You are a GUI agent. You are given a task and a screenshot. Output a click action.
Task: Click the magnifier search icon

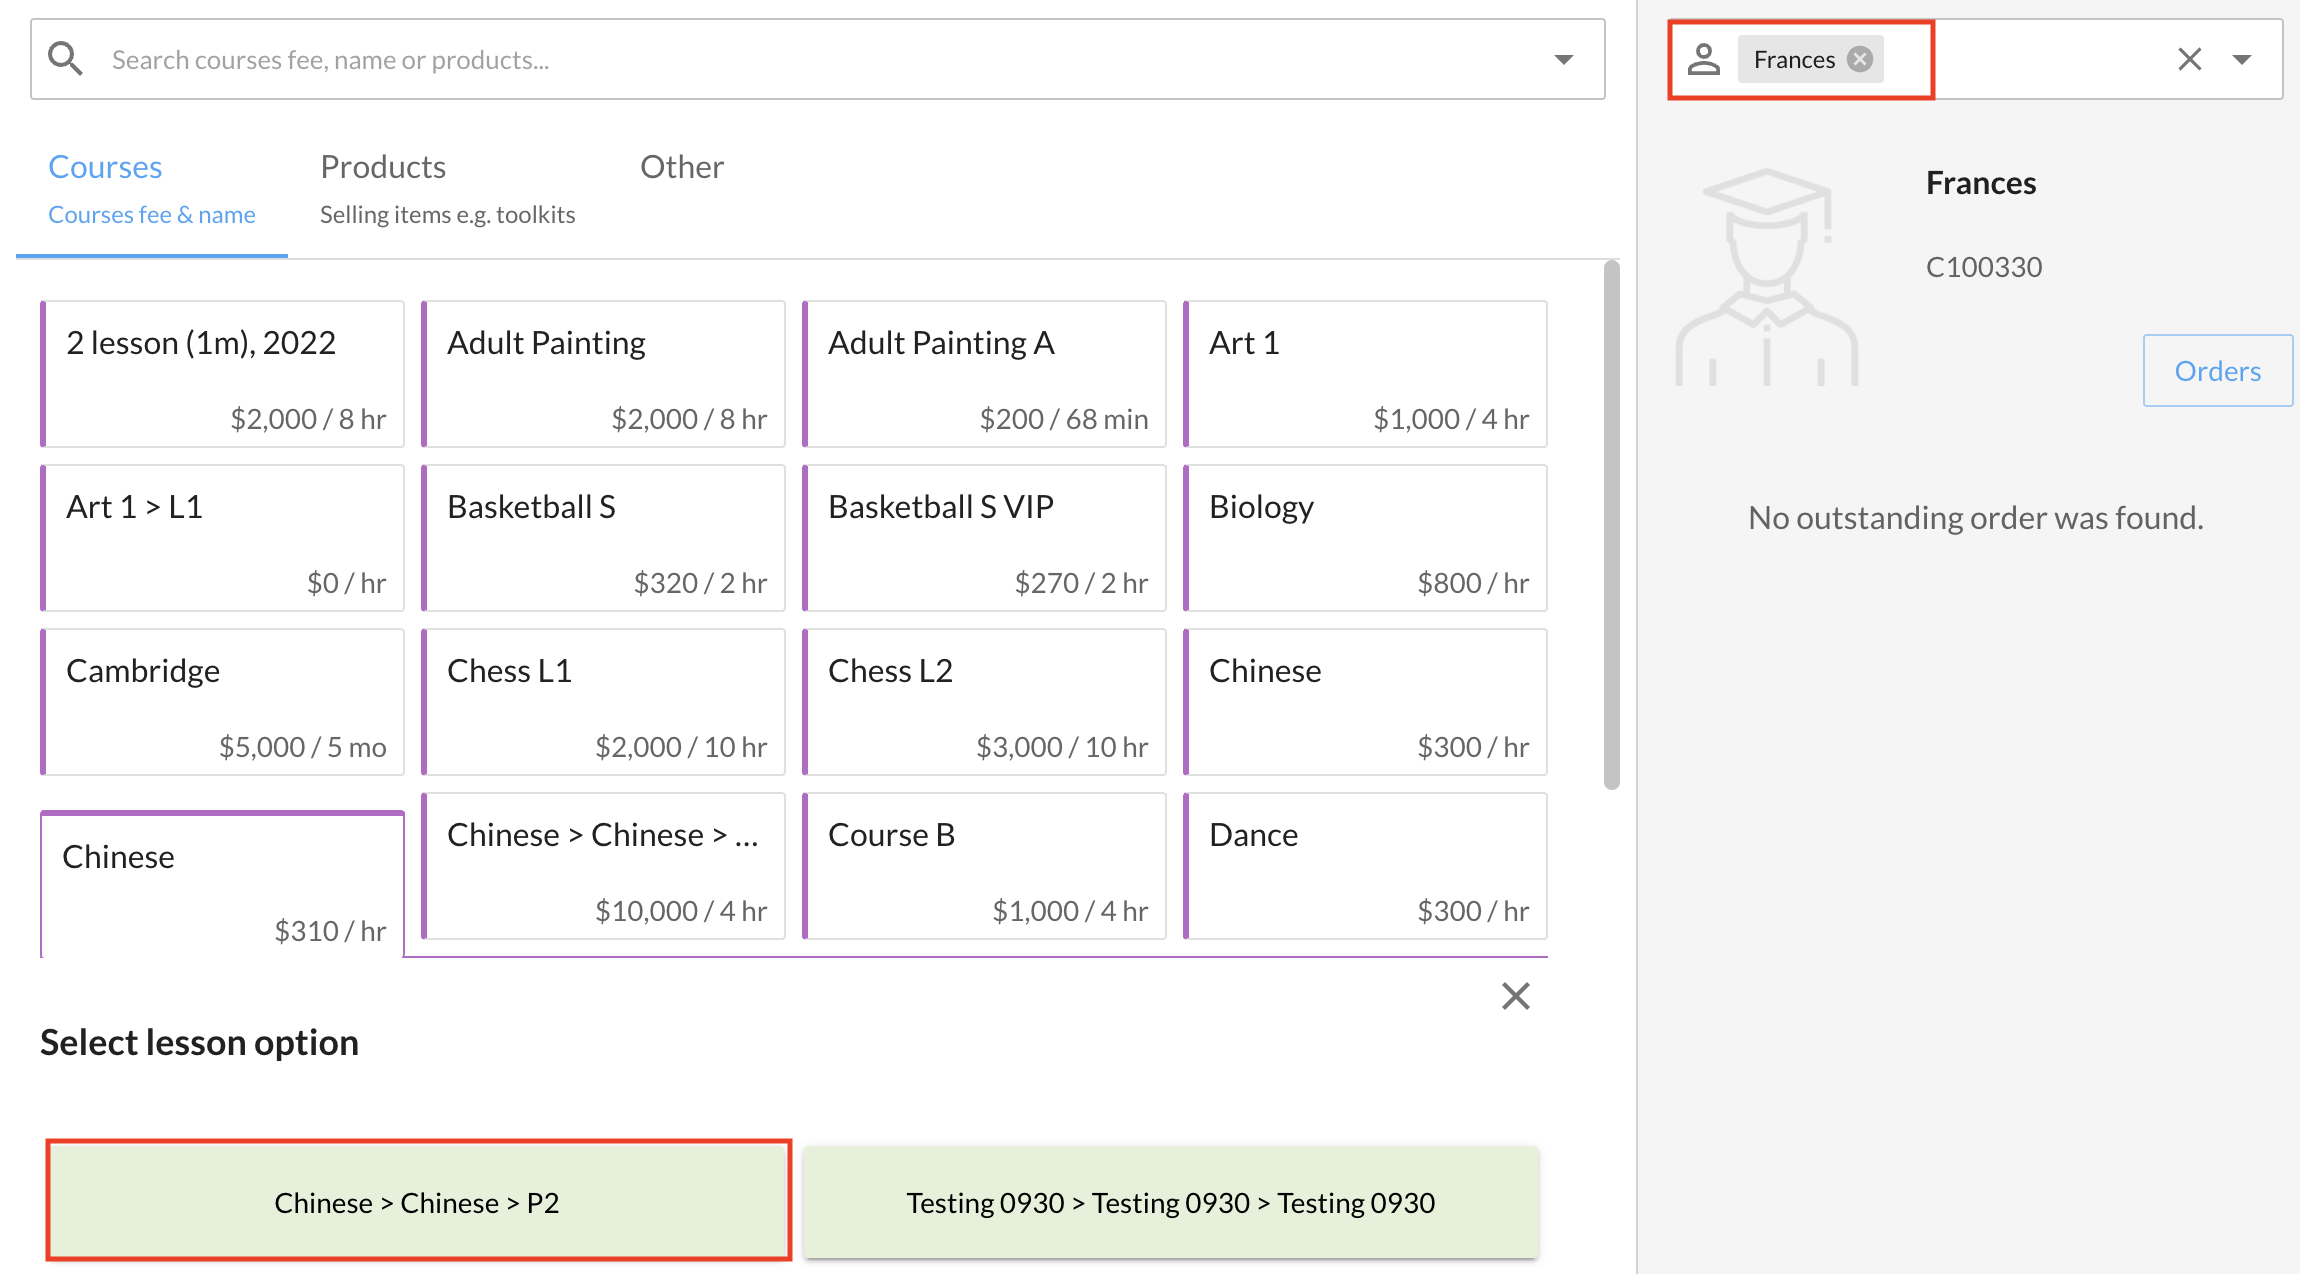pos(66,59)
